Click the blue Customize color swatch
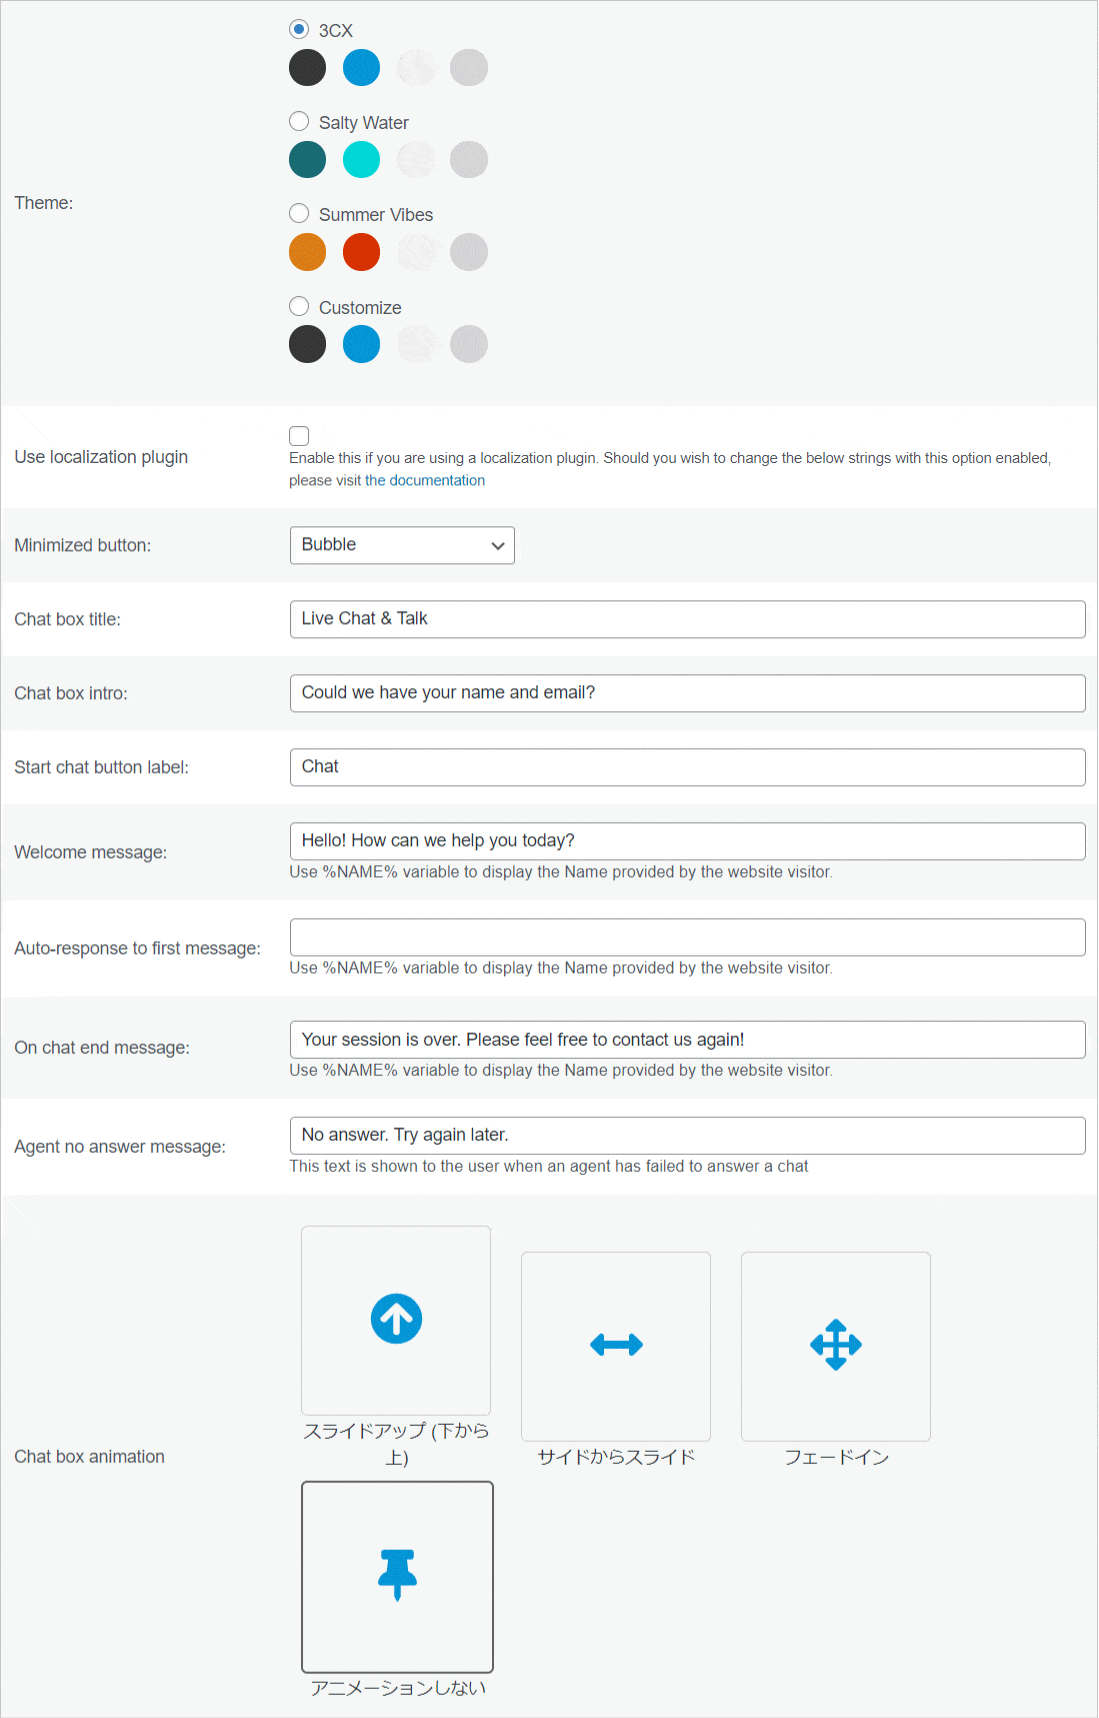Viewport: 1099px width, 1718px height. (x=361, y=344)
